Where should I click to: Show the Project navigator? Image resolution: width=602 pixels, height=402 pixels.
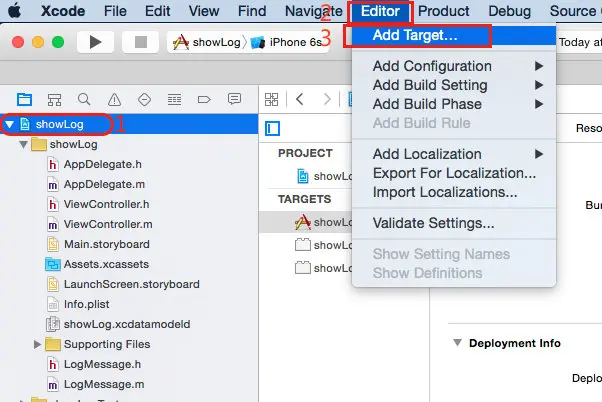click(x=24, y=99)
